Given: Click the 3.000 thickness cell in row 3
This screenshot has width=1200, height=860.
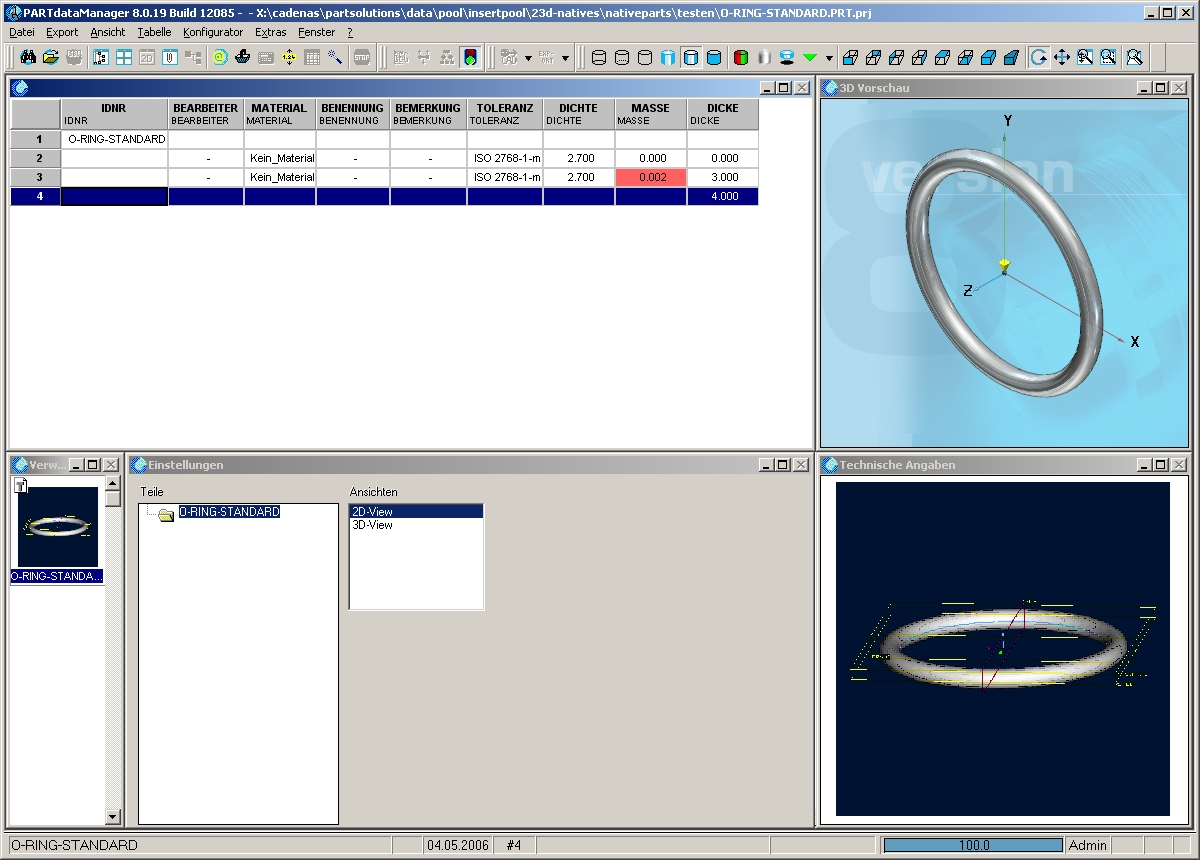Looking at the screenshot, I should pos(723,177).
